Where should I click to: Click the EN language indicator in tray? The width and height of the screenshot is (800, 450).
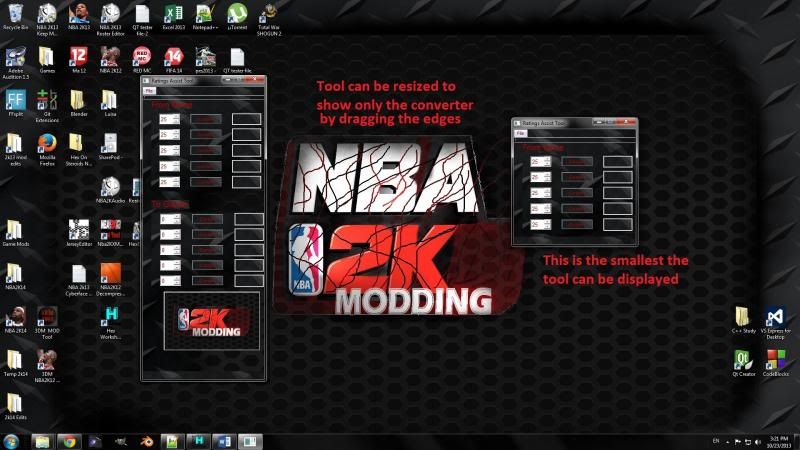716,441
